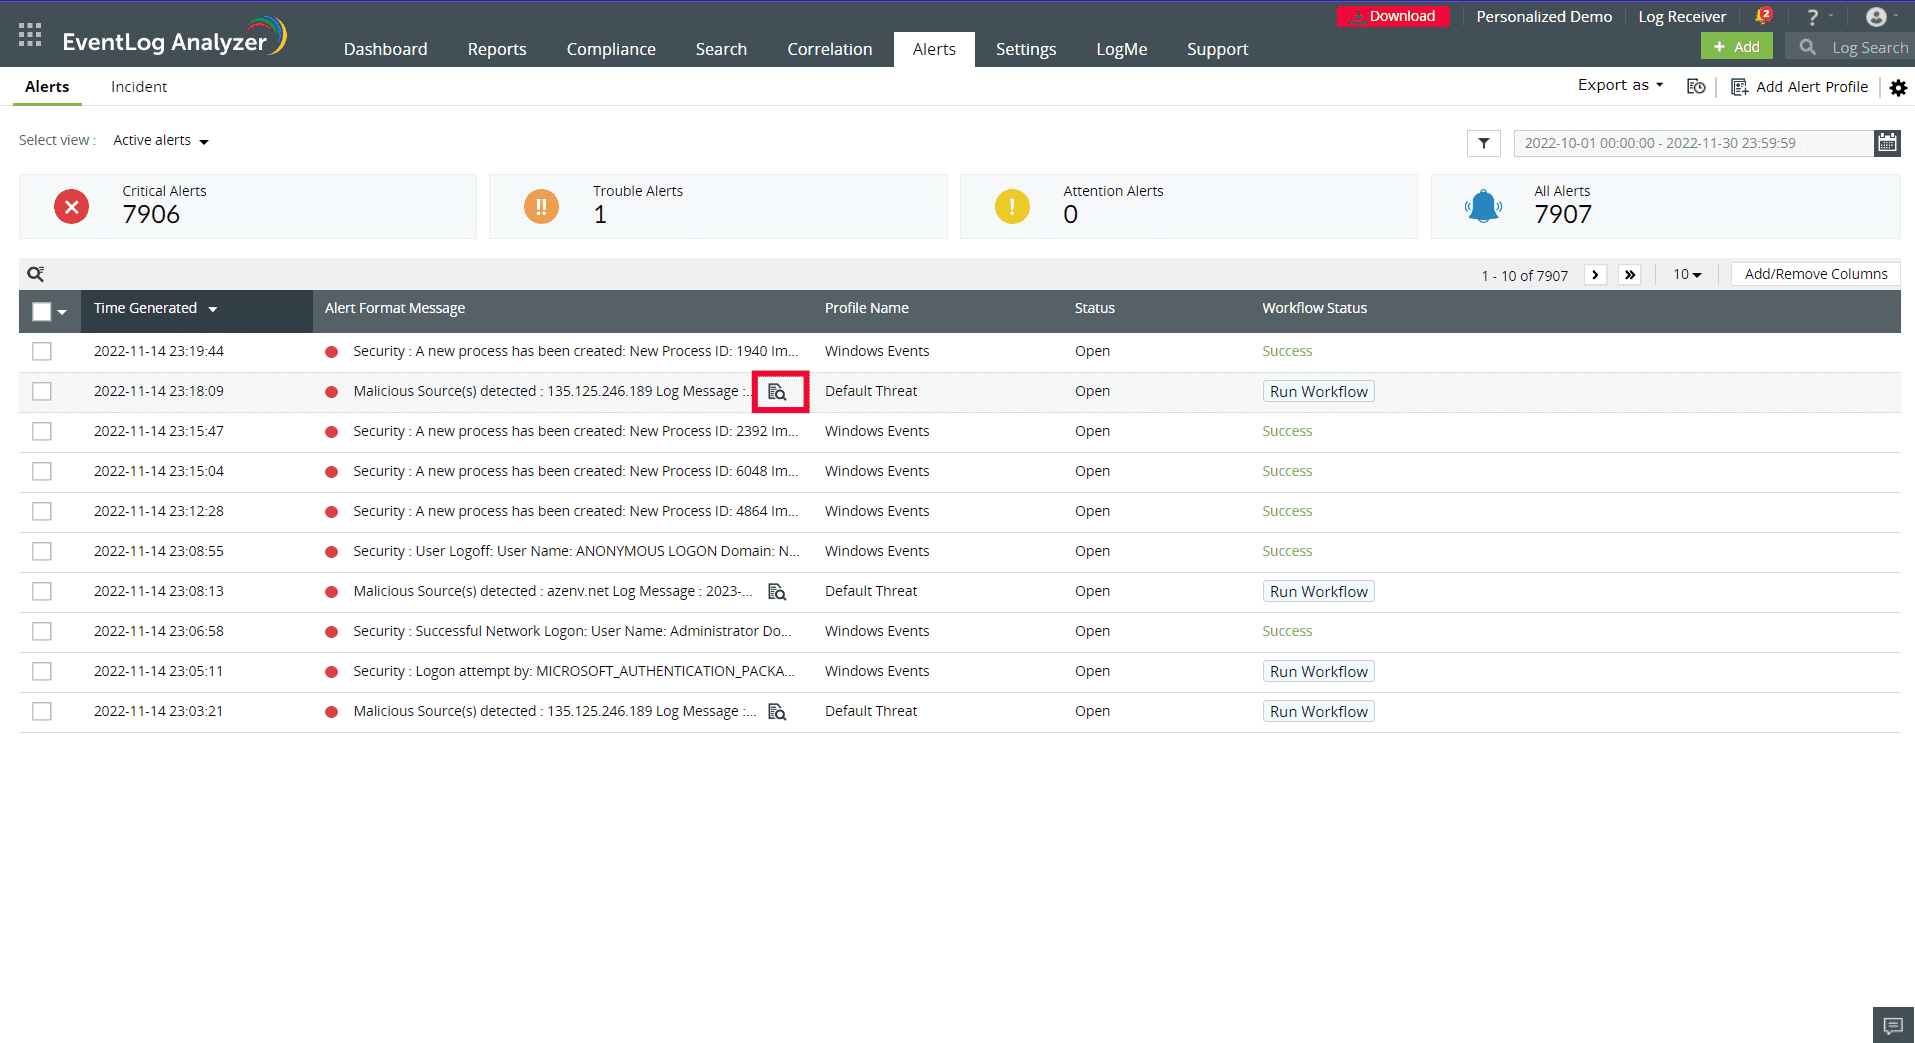This screenshot has height=1043, width=1915.
Task: Switch to the Incident subtab
Action: [139, 87]
